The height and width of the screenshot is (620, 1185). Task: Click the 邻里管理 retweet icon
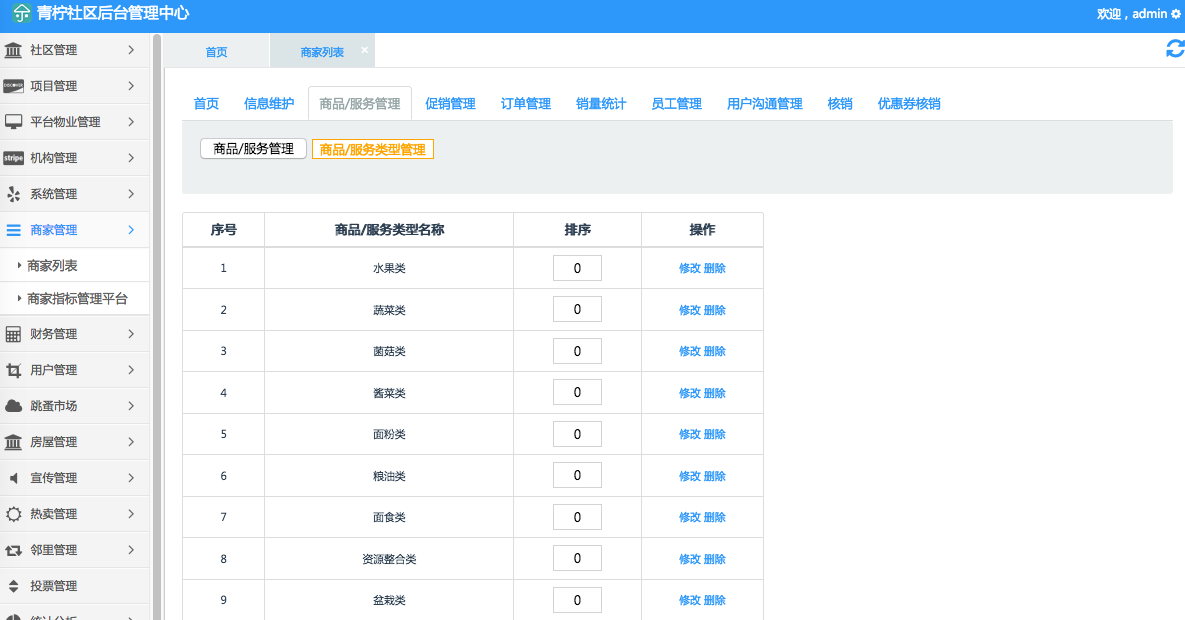point(13,550)
